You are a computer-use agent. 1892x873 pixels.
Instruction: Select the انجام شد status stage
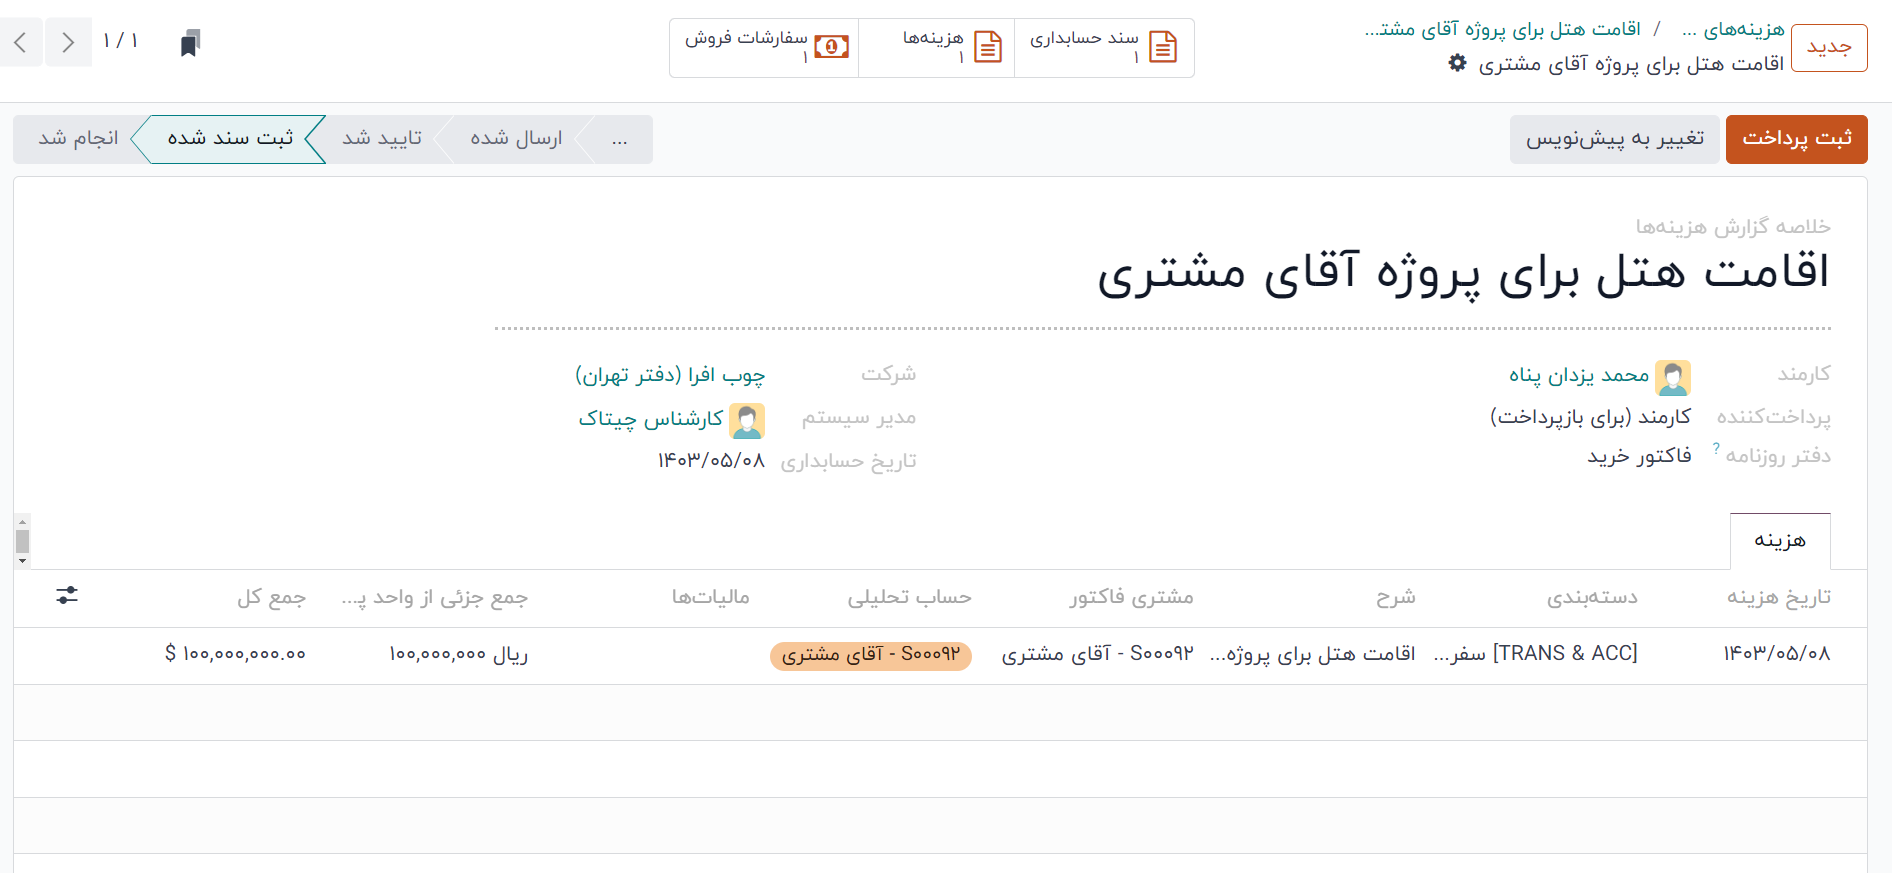pos(78,139)
